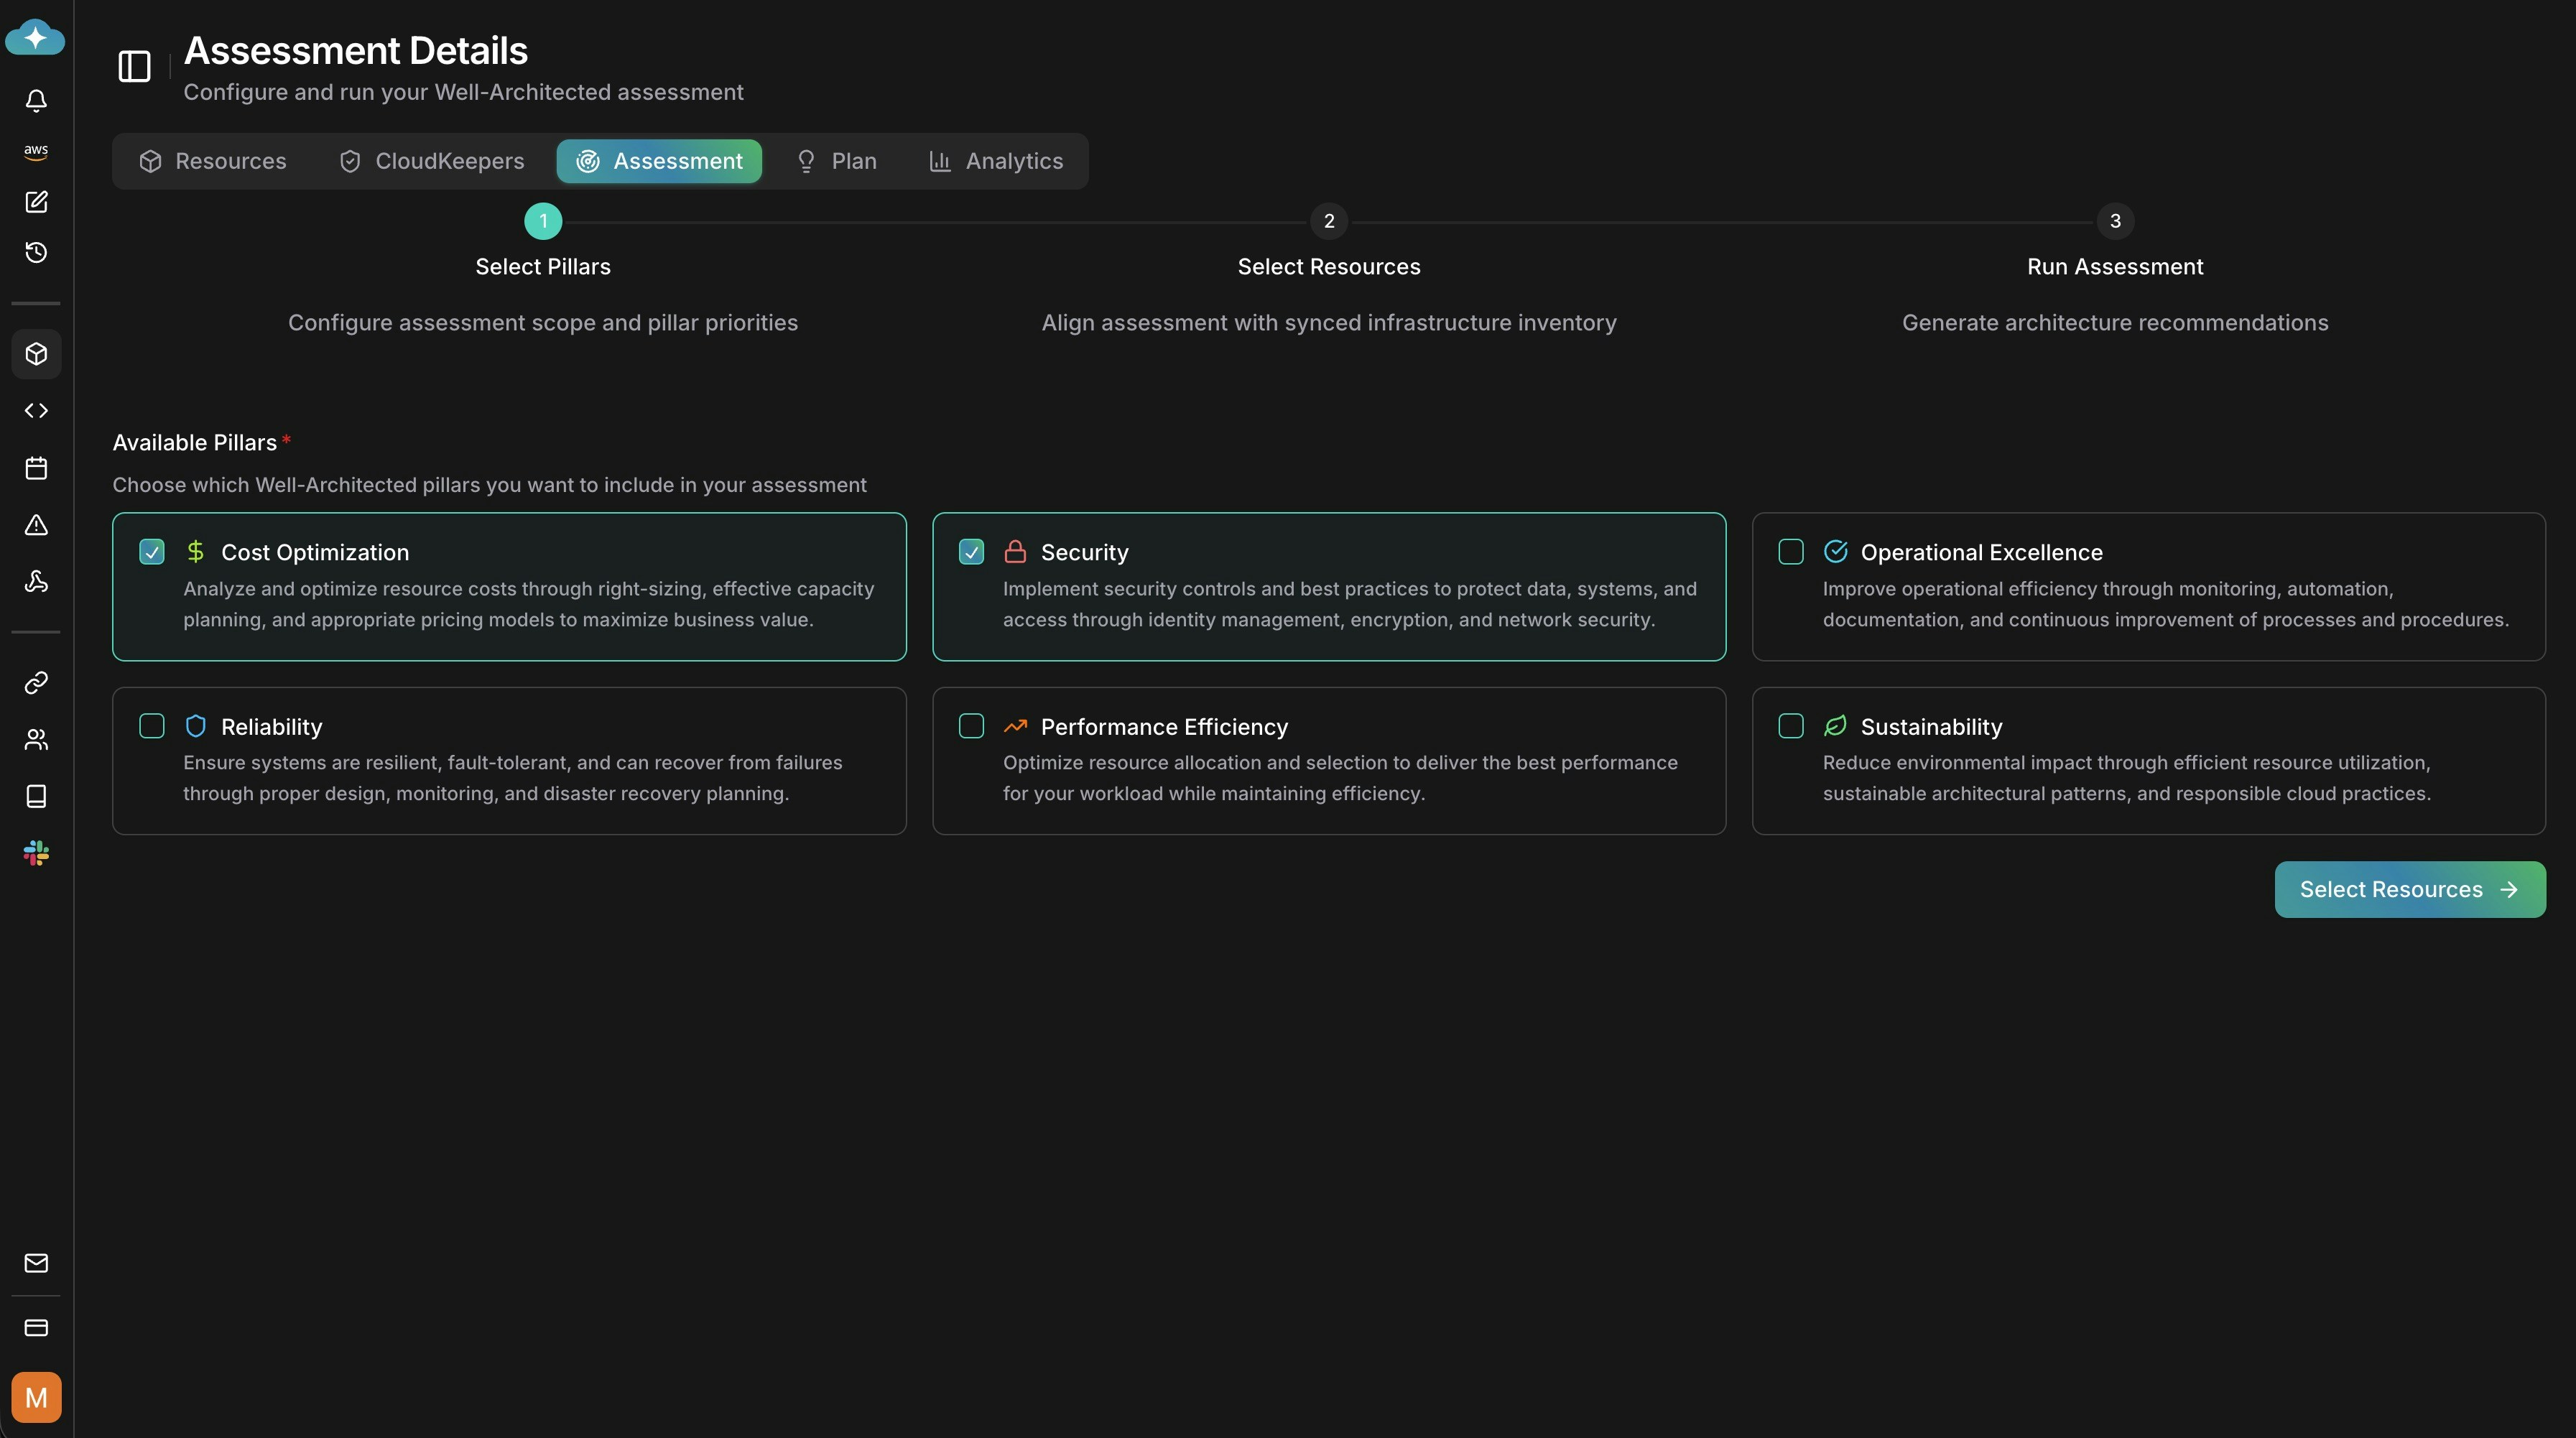This screenshot has height=1438, width=2576.
Task: Open the Analytics tab
Action: (x=996, y=161)
